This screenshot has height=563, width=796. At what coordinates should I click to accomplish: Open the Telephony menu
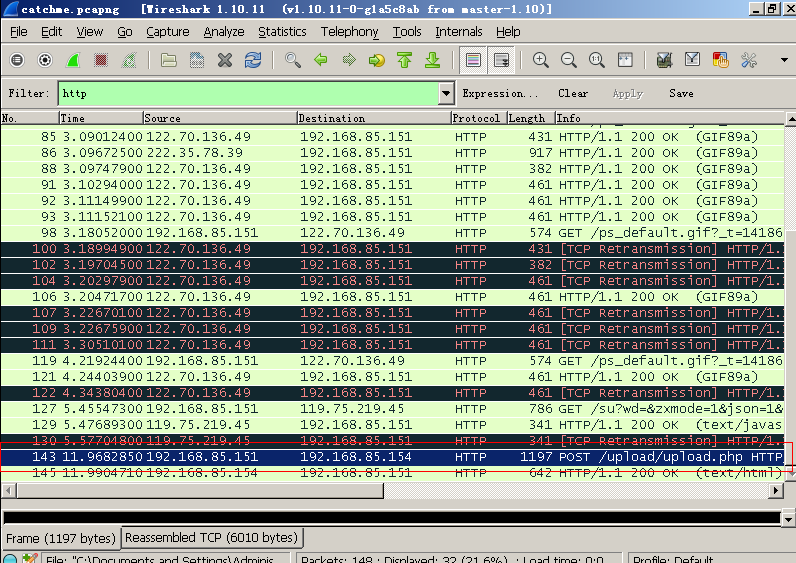click(x=350, y=32)
